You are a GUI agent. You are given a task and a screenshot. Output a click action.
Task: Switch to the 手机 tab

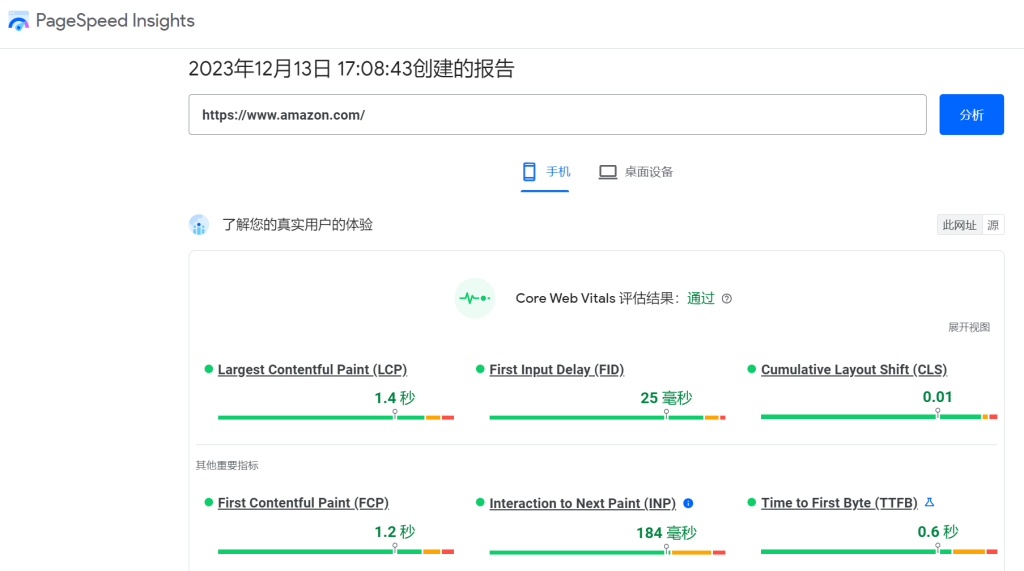point(545,172)
